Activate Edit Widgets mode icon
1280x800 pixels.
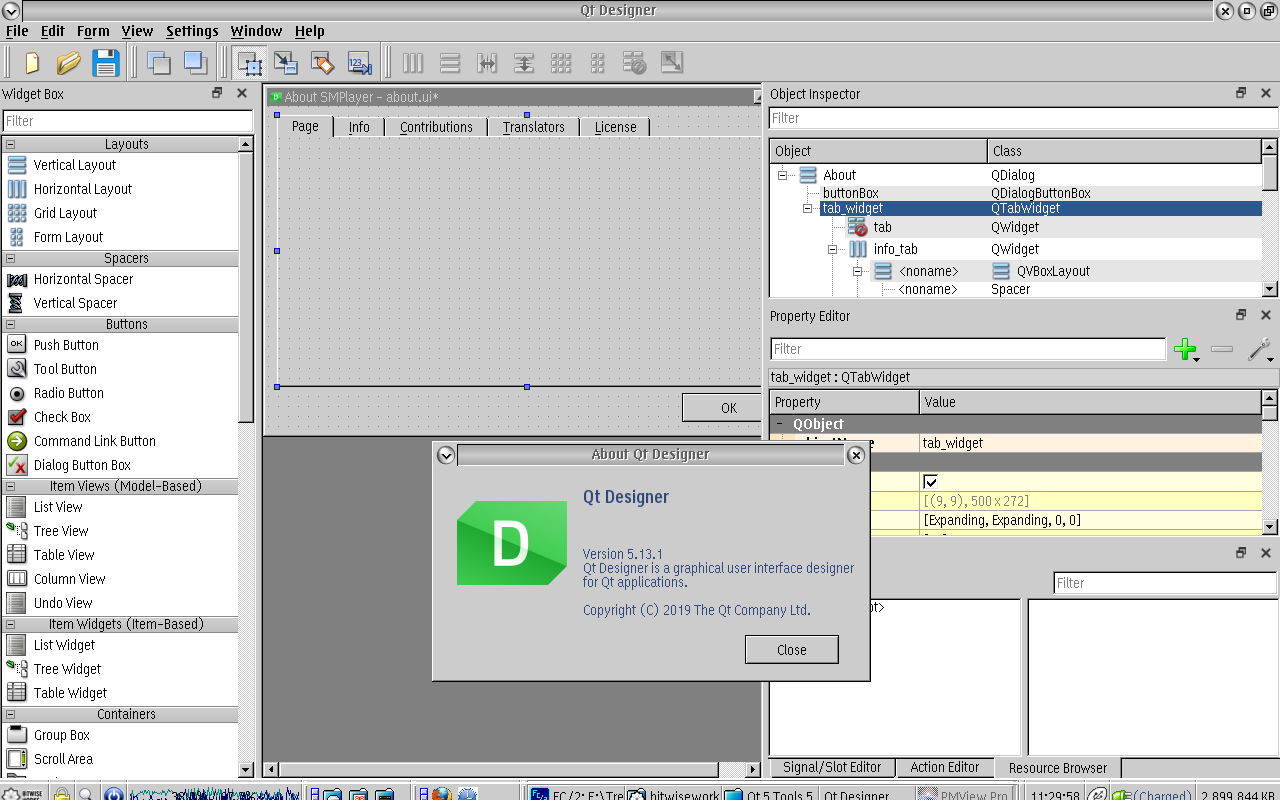[249, 63]
